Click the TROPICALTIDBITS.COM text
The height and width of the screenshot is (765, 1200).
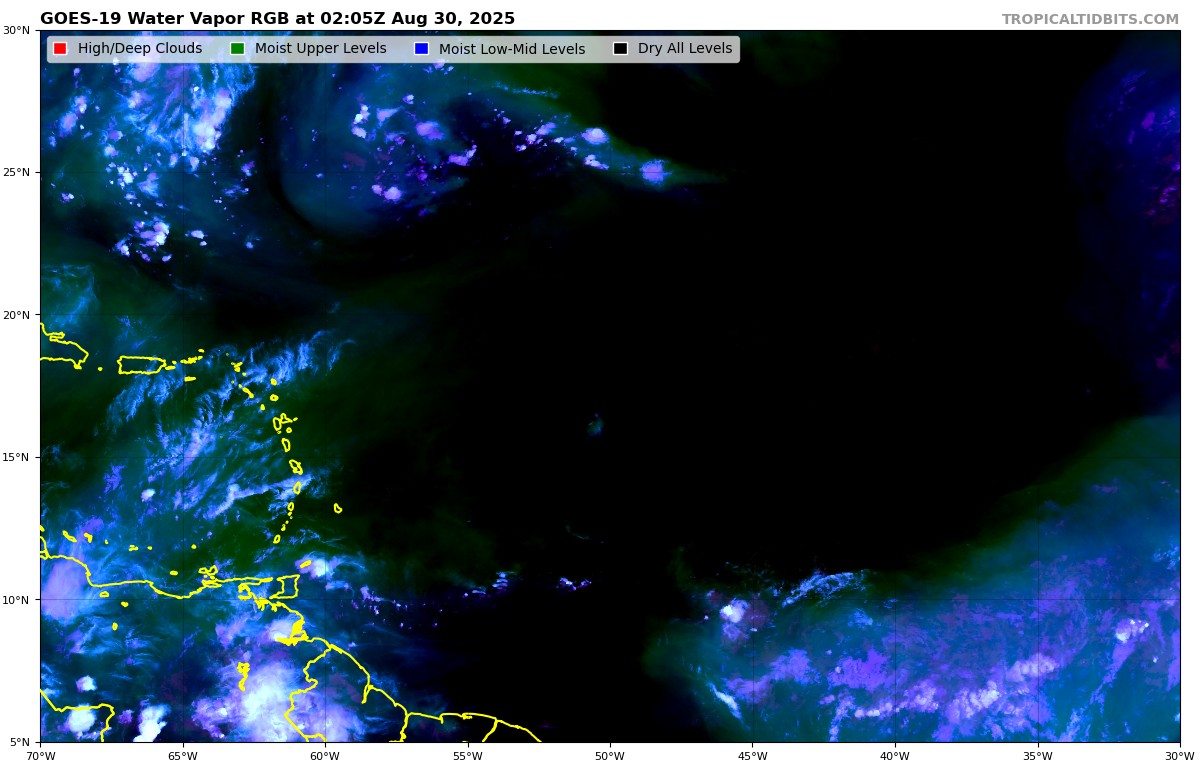click(1090, 19)
